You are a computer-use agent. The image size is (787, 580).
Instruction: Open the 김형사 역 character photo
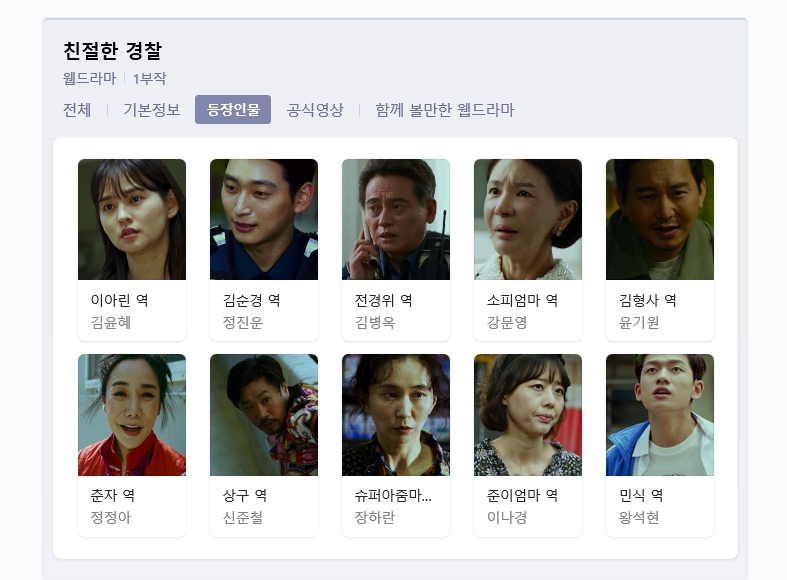point(660,219)
